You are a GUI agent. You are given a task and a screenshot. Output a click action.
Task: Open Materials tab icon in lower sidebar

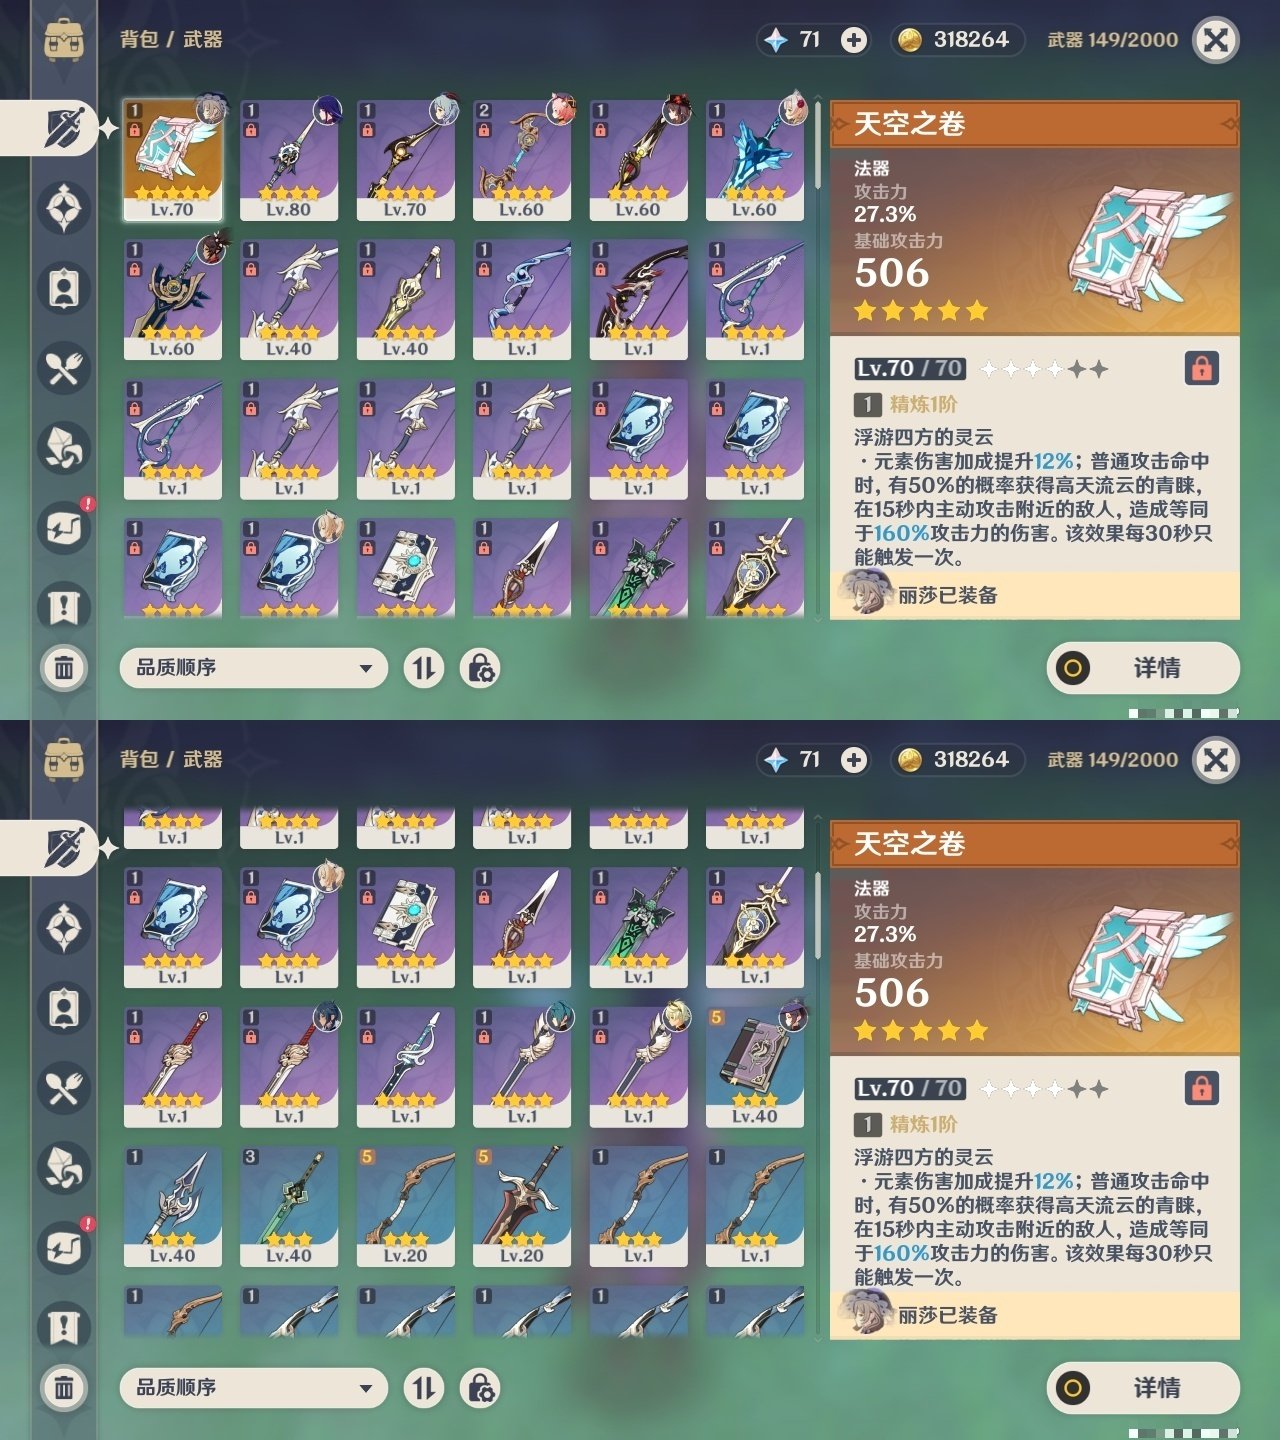coord(64,1168)
